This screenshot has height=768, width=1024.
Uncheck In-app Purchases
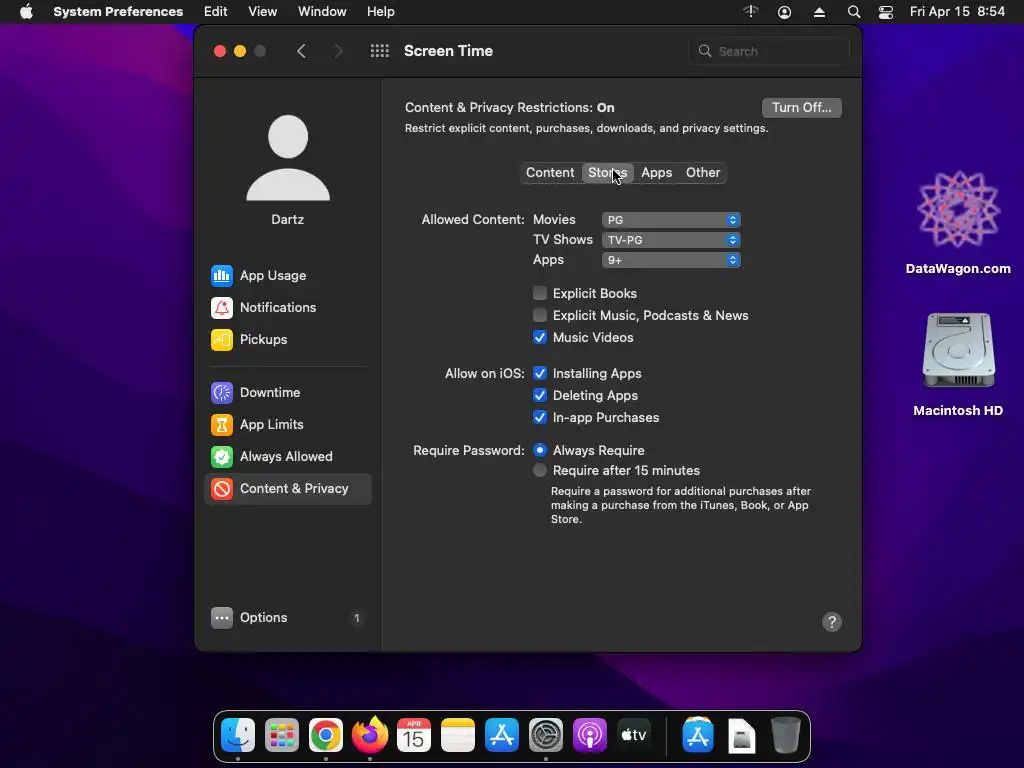(x=539, y=418)
